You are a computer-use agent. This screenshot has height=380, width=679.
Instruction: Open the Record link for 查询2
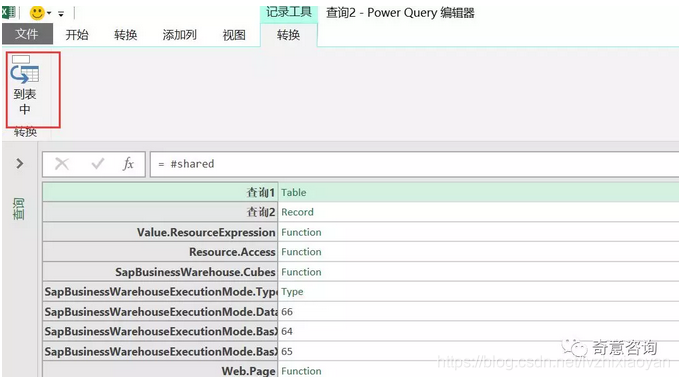click(x=297, y=212)
